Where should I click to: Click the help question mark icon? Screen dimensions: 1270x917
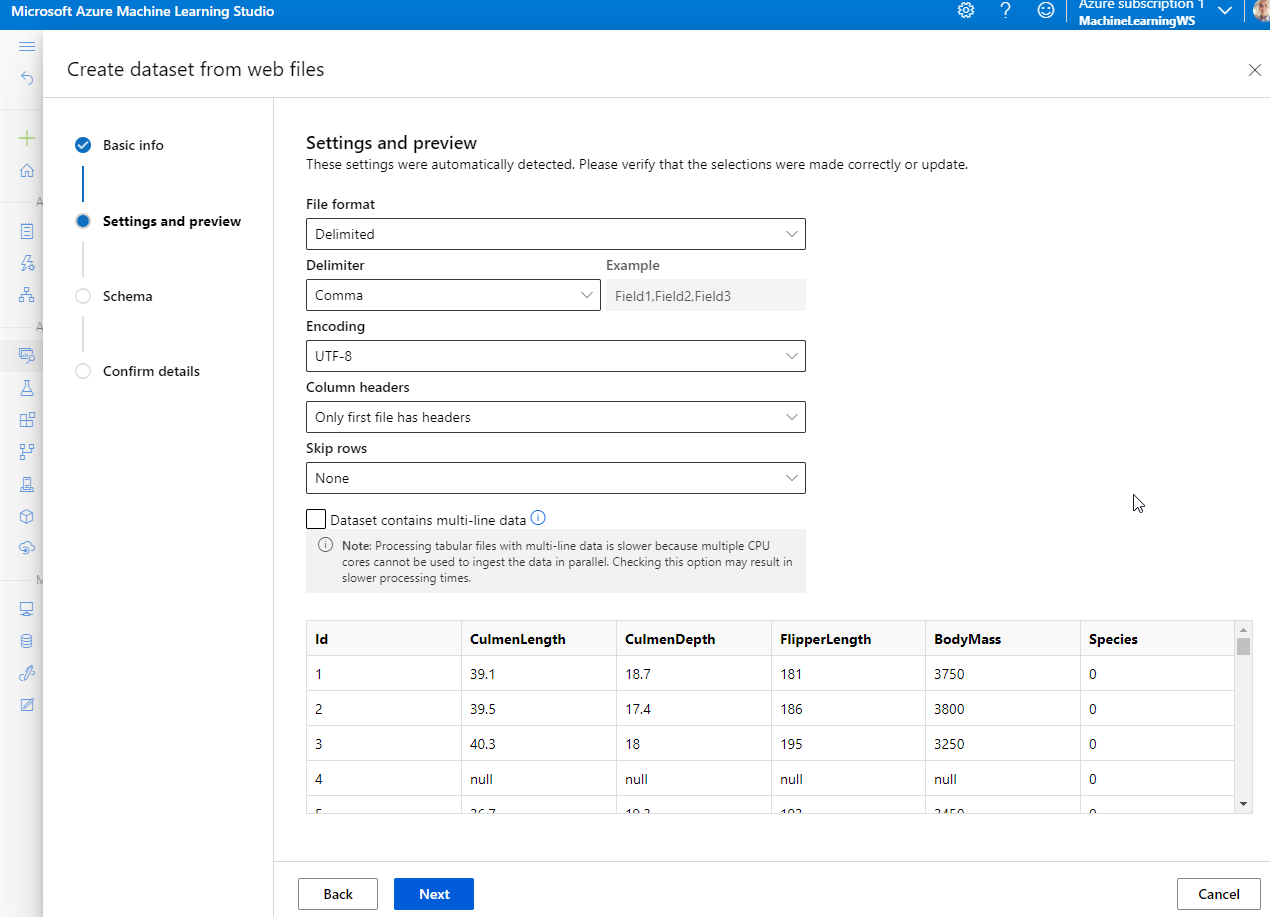(1006, 11)
